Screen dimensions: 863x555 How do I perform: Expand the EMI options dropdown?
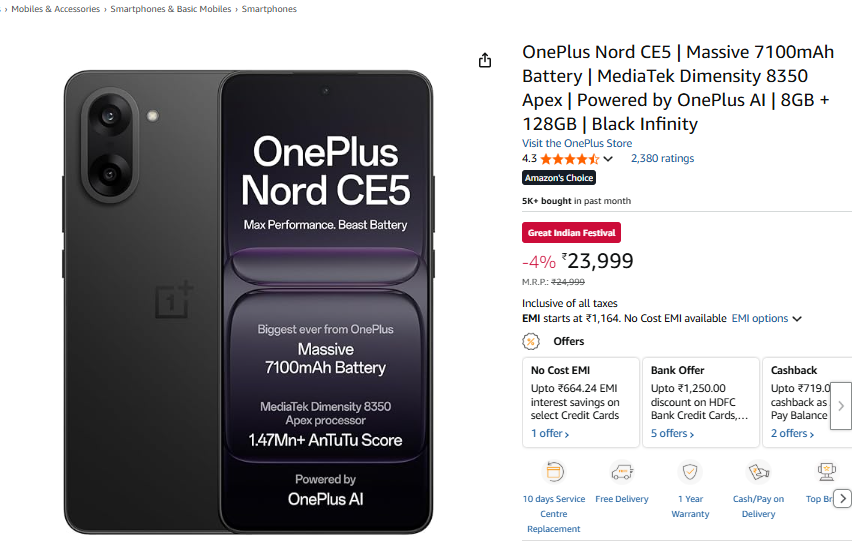tap(767, 319)
